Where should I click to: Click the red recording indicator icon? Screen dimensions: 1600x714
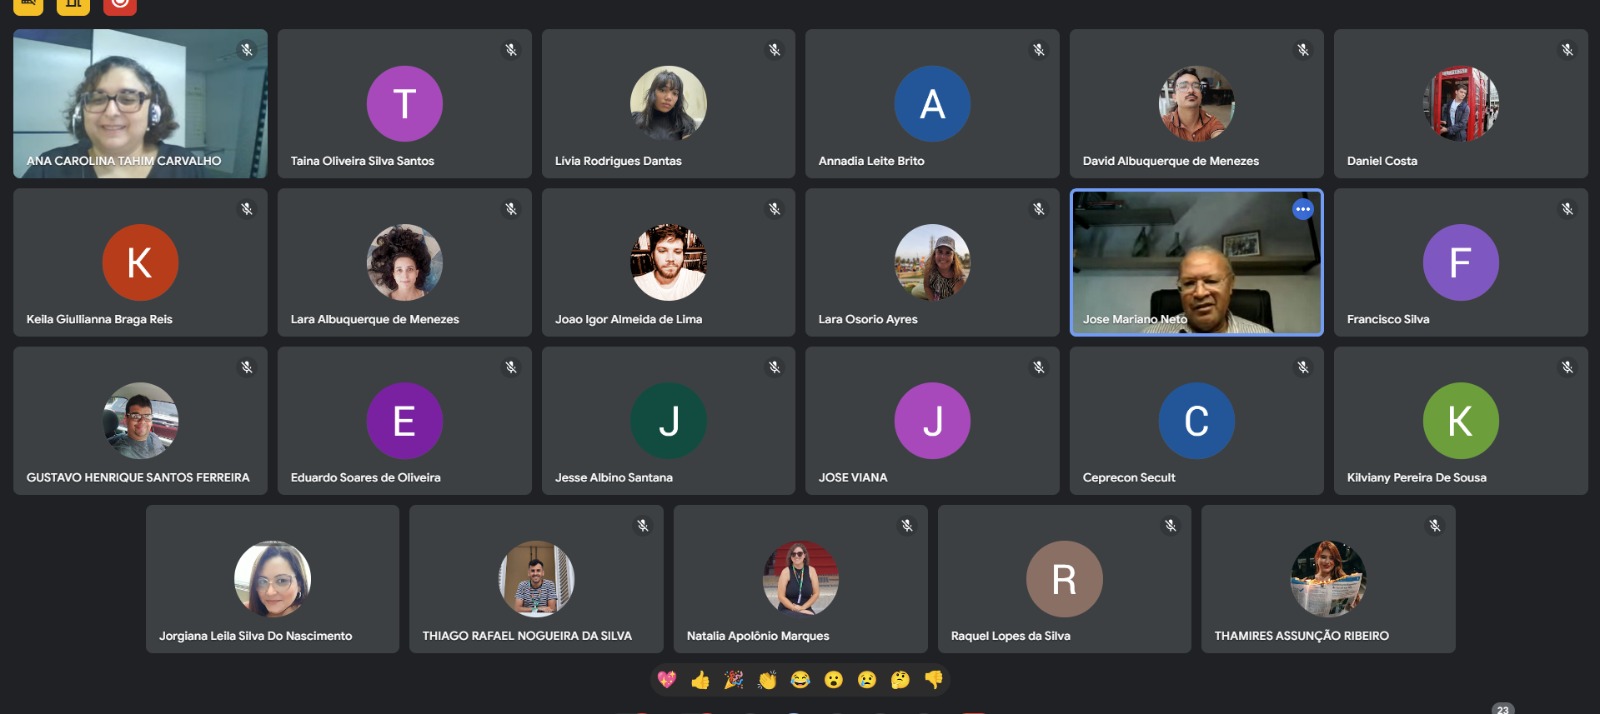tap(120, 4)
